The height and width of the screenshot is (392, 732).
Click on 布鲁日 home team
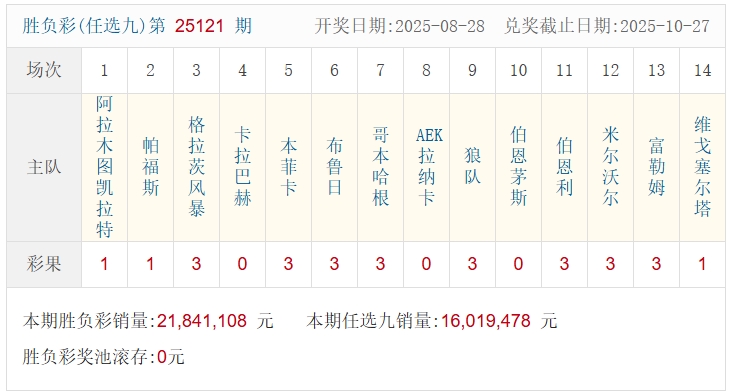coord(334,167)
